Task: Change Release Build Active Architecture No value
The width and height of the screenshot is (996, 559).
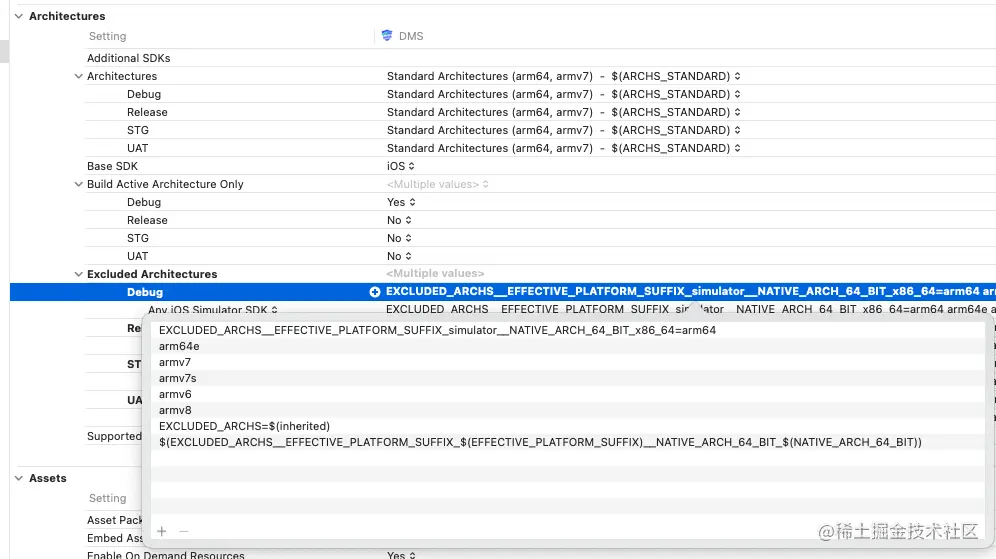Action: (400, 220)
